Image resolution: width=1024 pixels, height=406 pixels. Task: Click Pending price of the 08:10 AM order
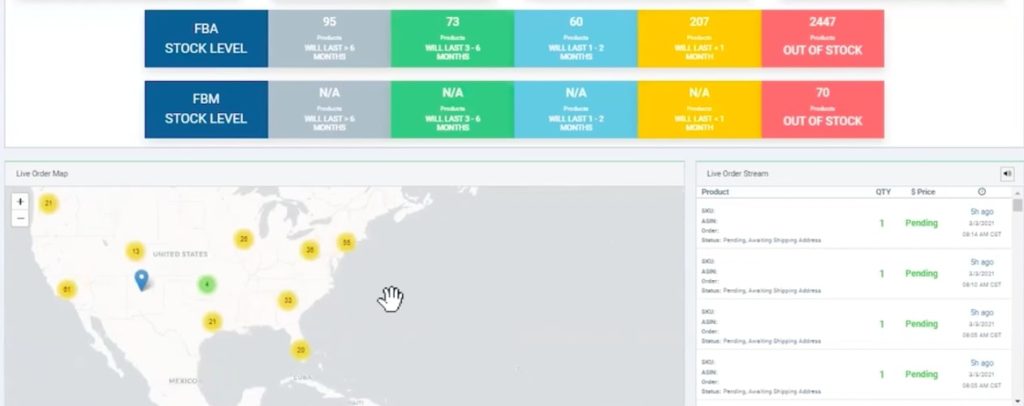pos(921,273)
